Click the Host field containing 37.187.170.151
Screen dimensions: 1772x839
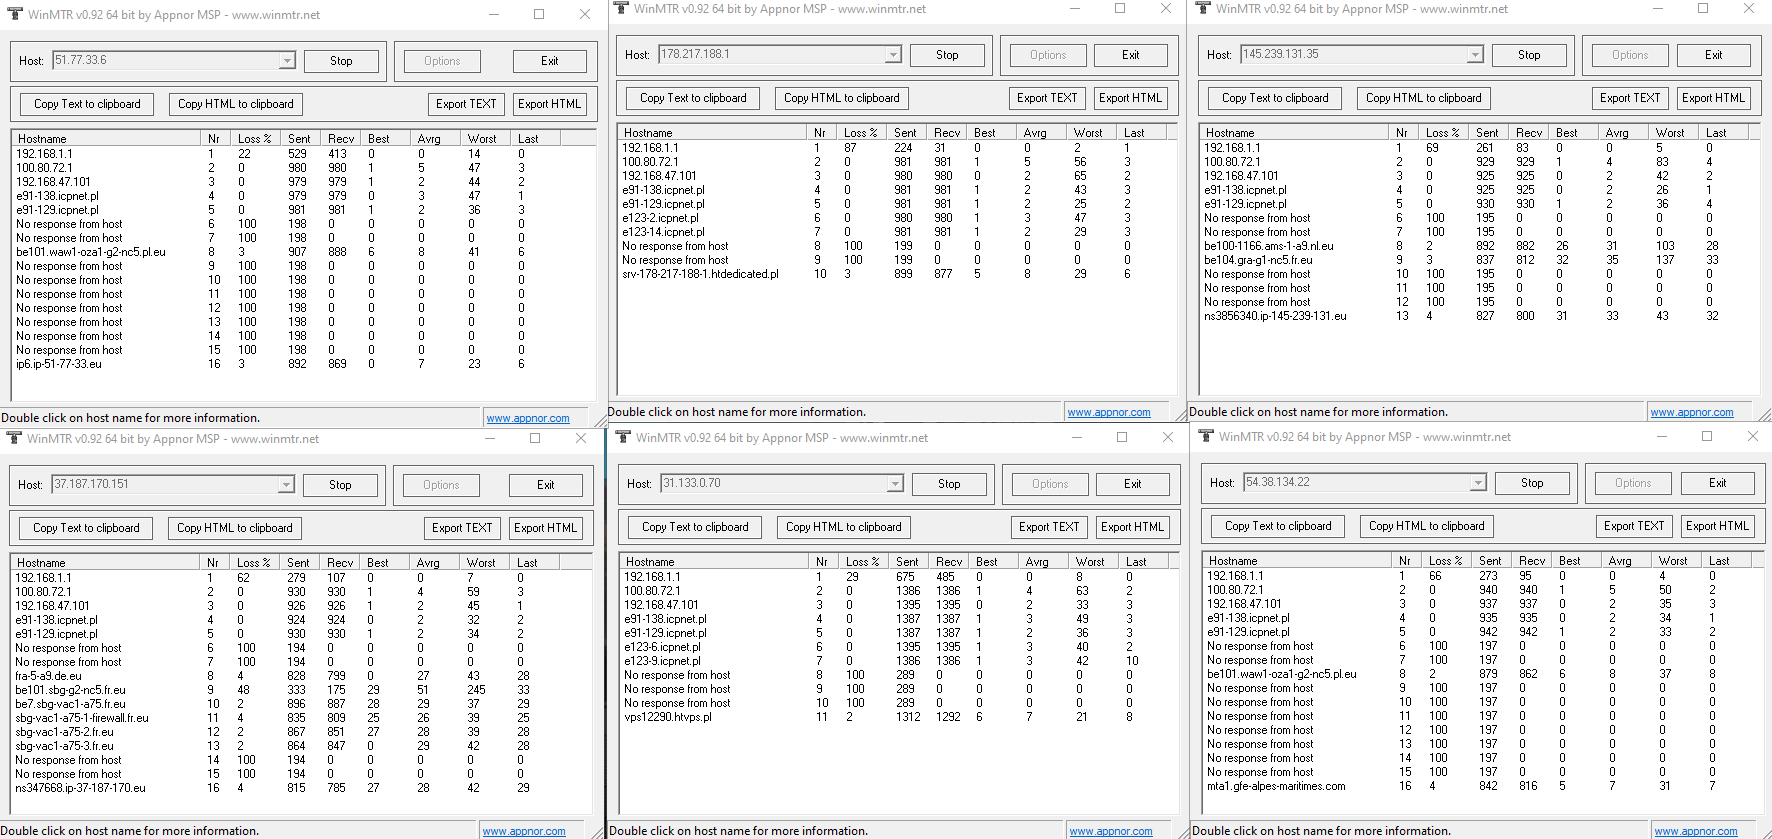click(165, 485)
